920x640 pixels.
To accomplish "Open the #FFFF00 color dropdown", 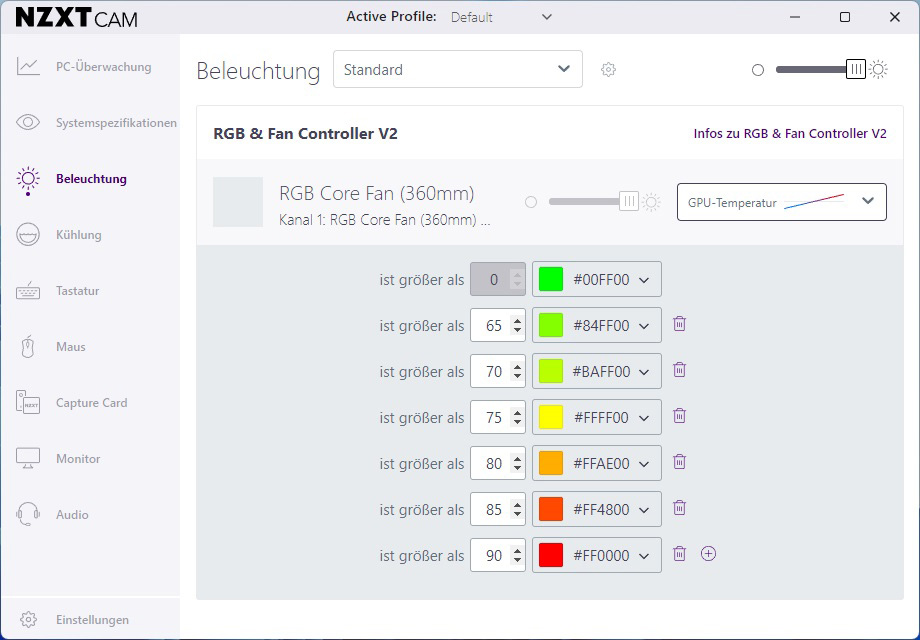I will 597,417.
